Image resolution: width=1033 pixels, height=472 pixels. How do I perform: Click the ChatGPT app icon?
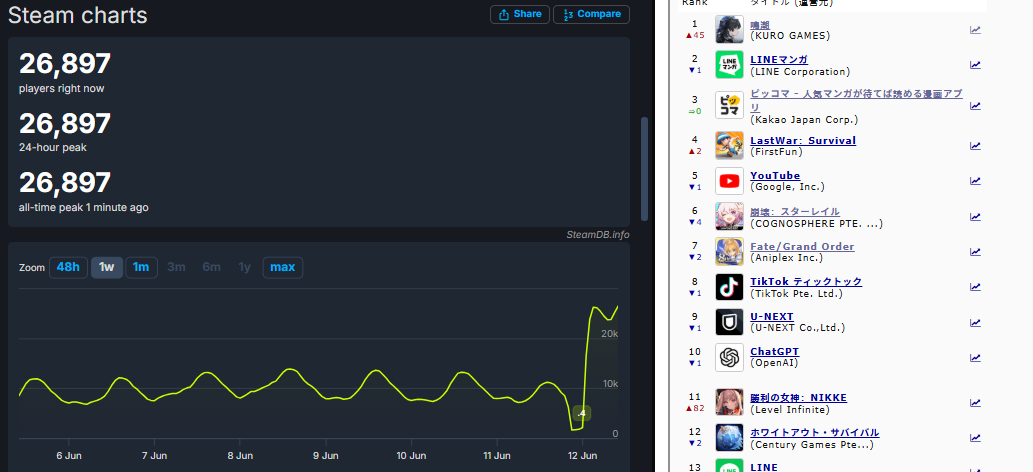(729, 357)
